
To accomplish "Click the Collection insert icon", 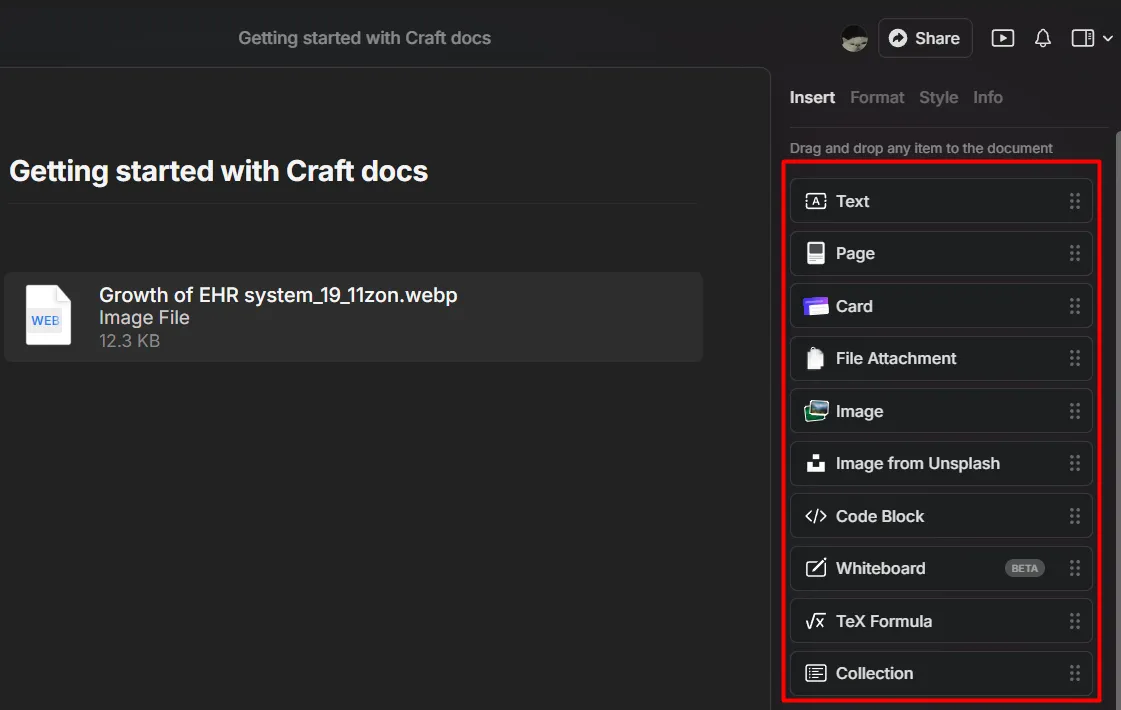I will pyautogui.click(x=816, y=674).
